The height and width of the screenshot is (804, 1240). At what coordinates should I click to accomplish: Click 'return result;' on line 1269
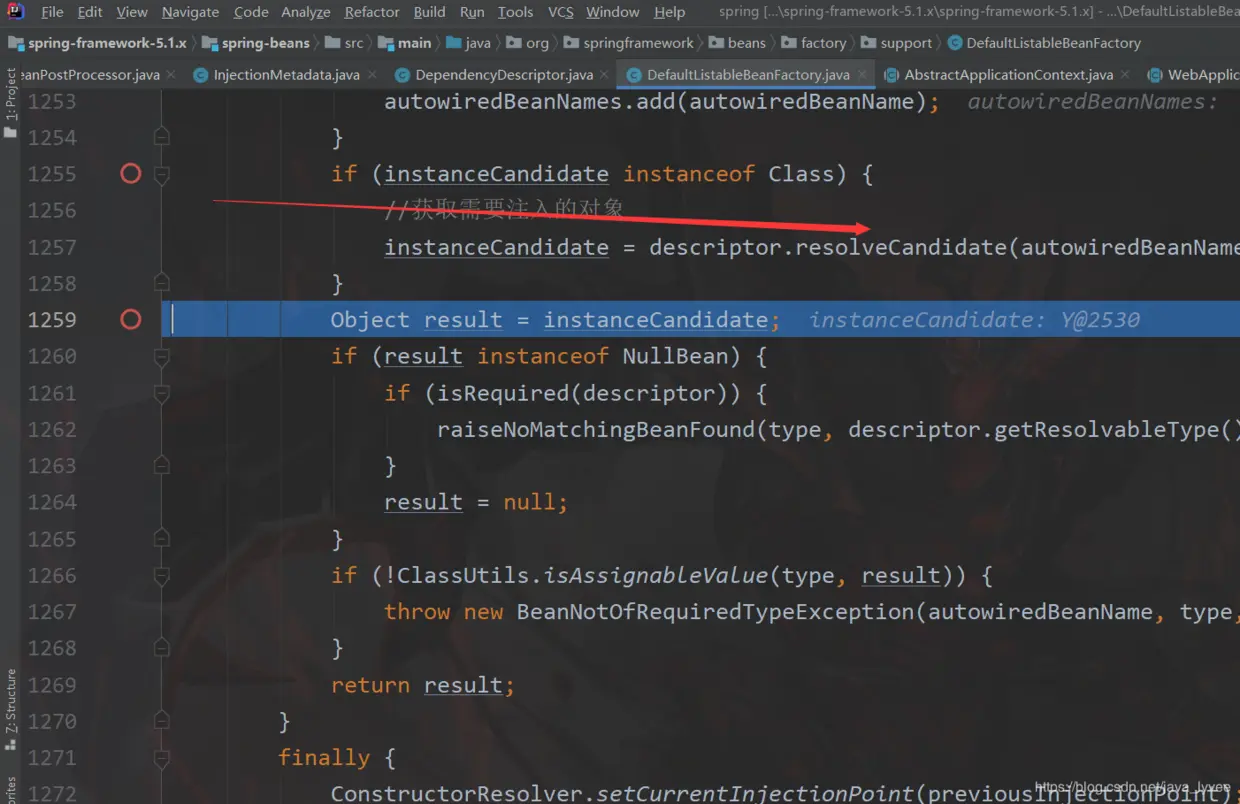(423, 685)
